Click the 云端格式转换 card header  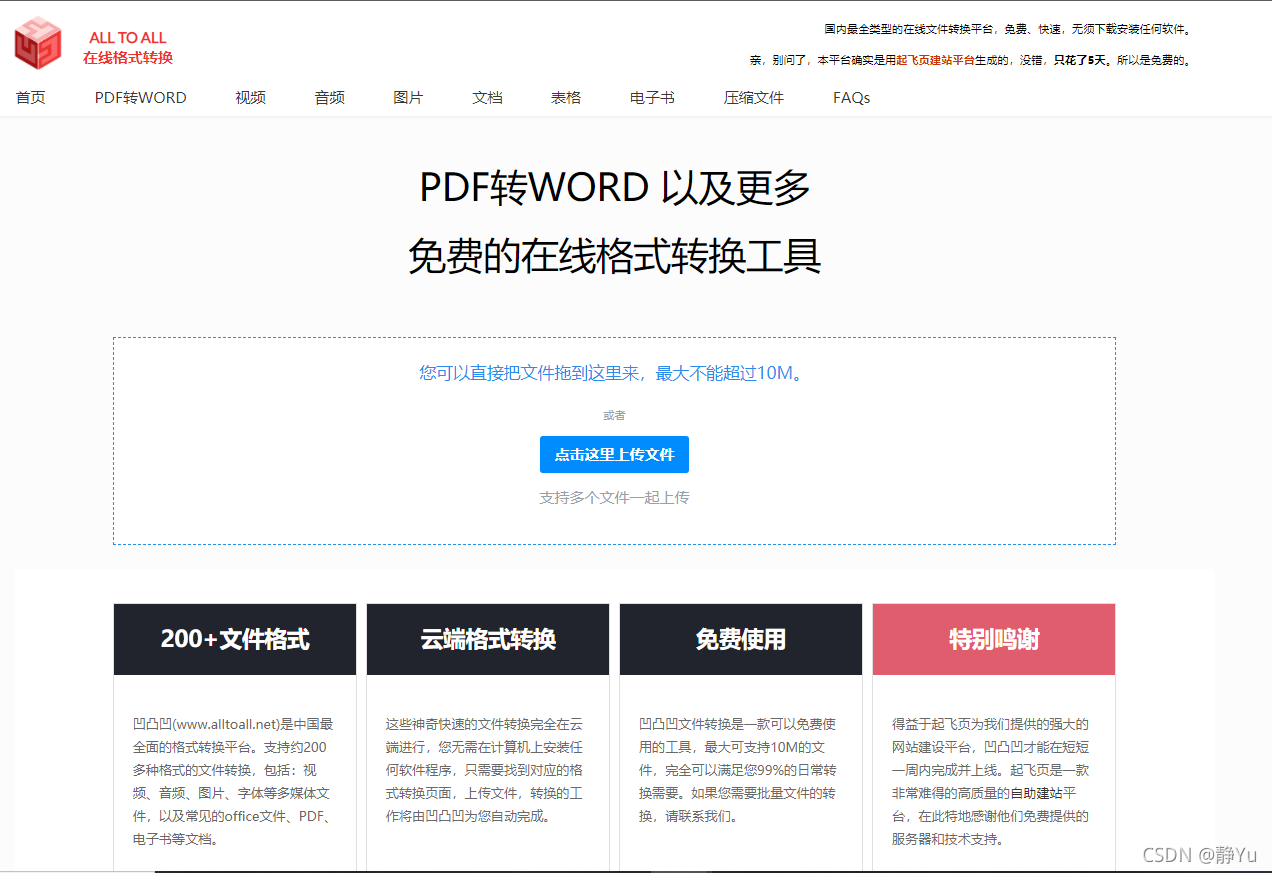(488, 639)
